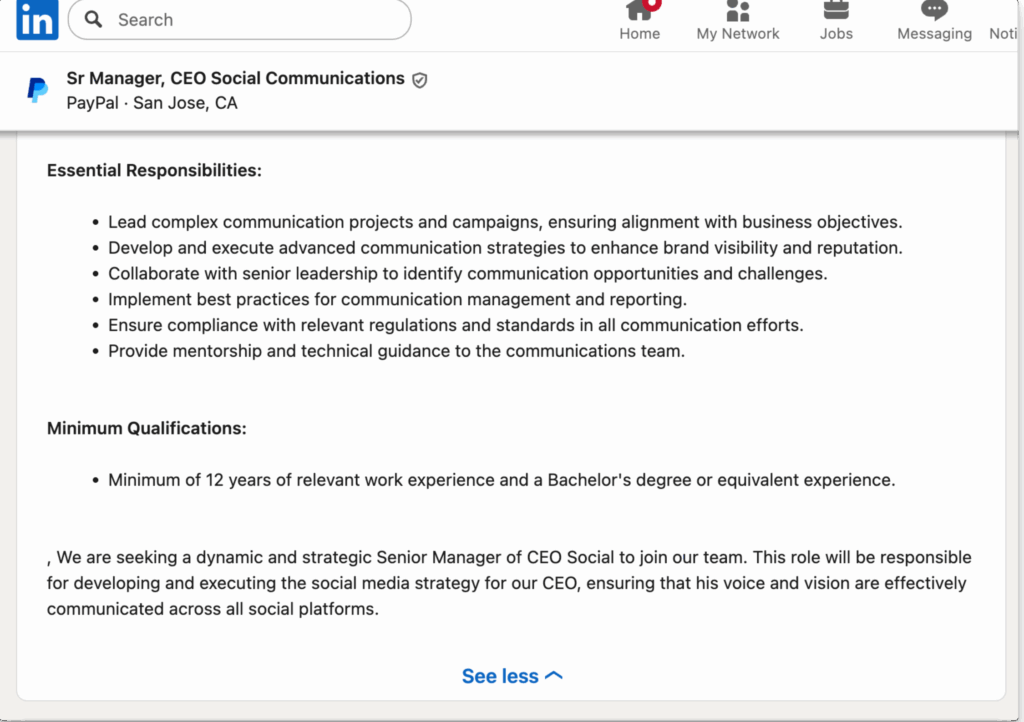Image resolution: width=1024 pixels, height=722 pixels.
Task: Click the Essential Responsibilities heading
Action: [x=154, y=170]
